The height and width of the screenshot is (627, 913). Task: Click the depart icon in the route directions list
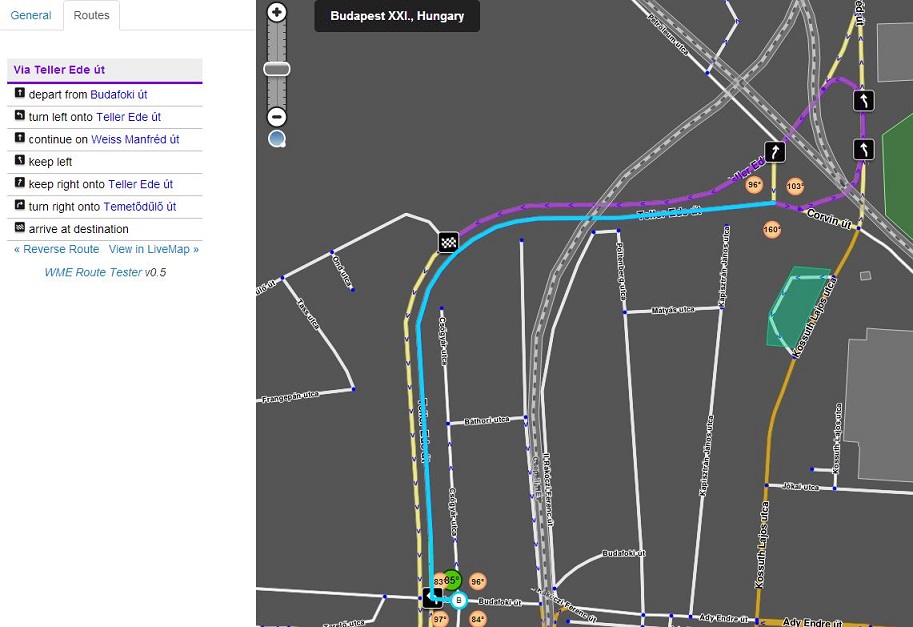(x=21, y=94)
